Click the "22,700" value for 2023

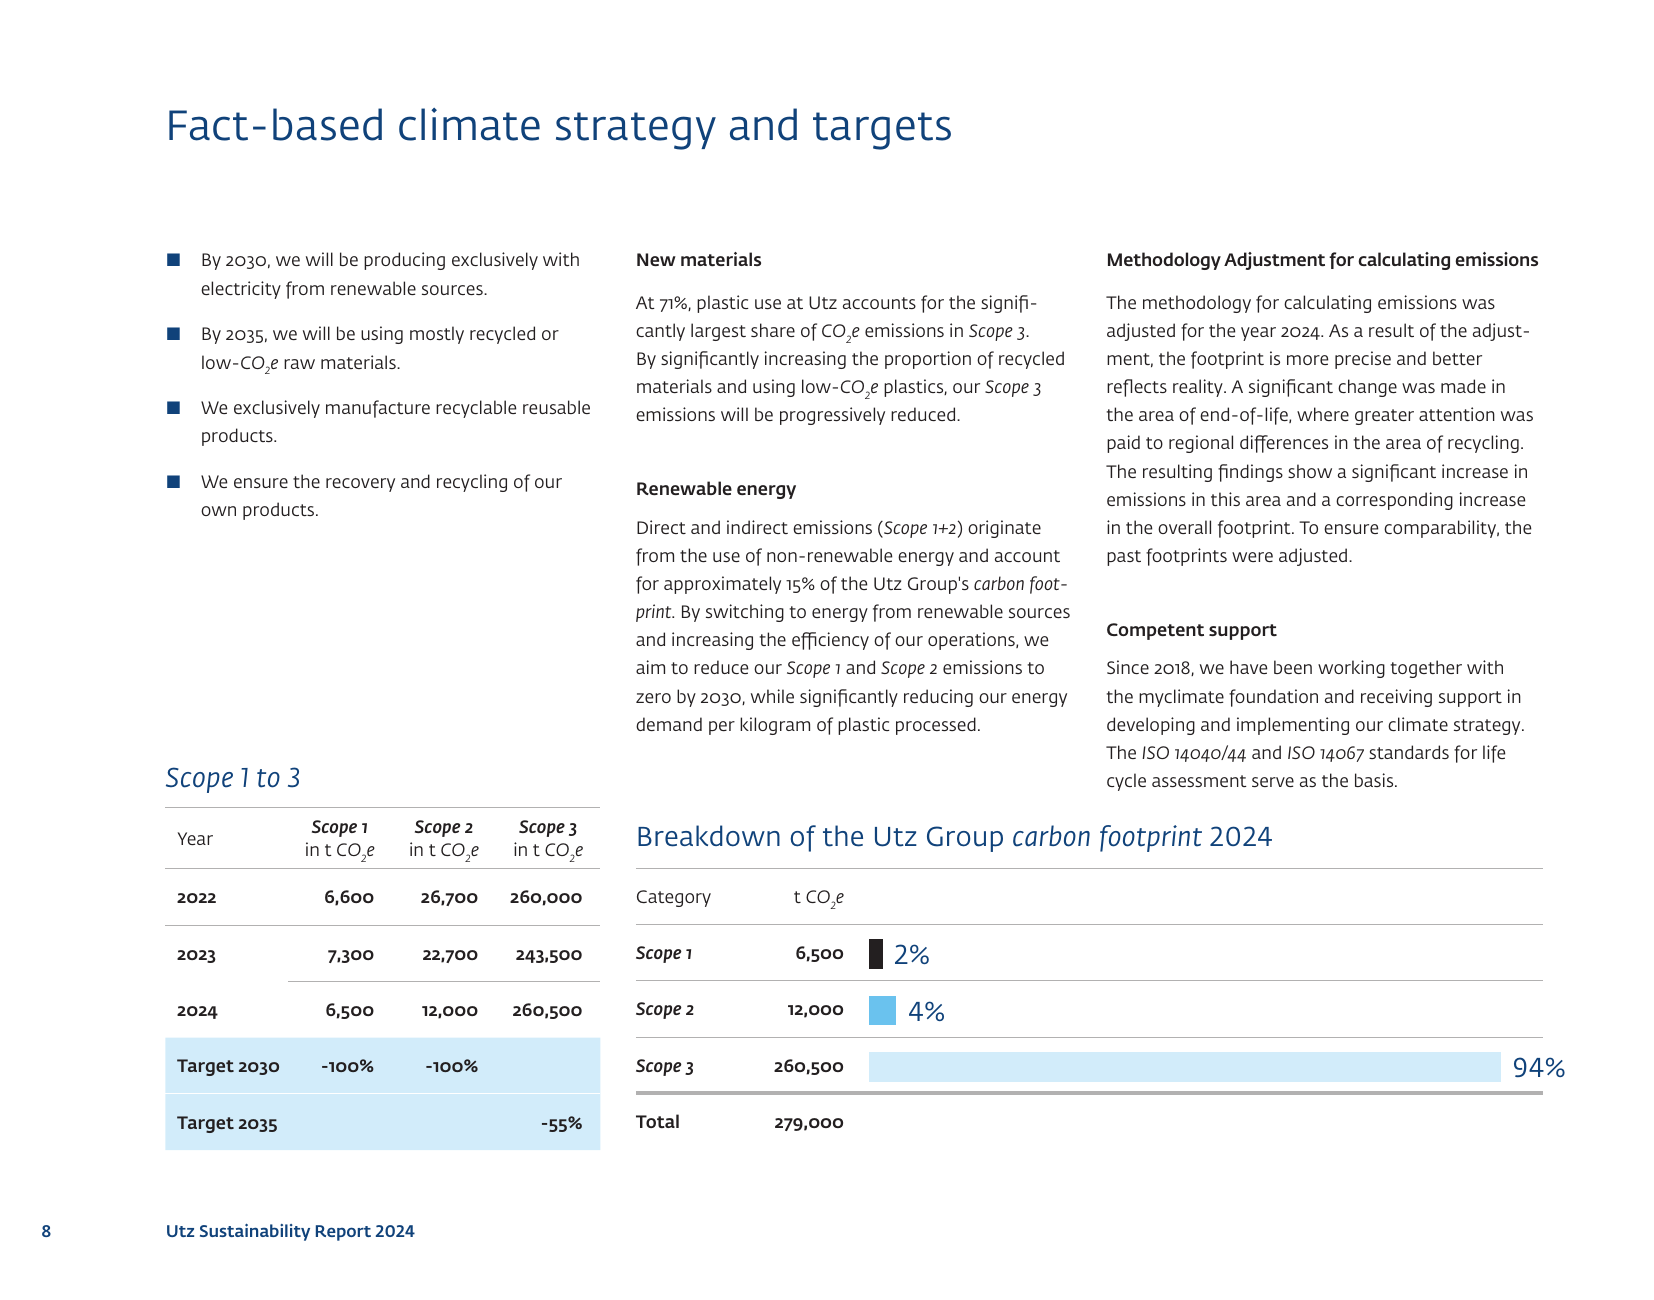(450, 954)
